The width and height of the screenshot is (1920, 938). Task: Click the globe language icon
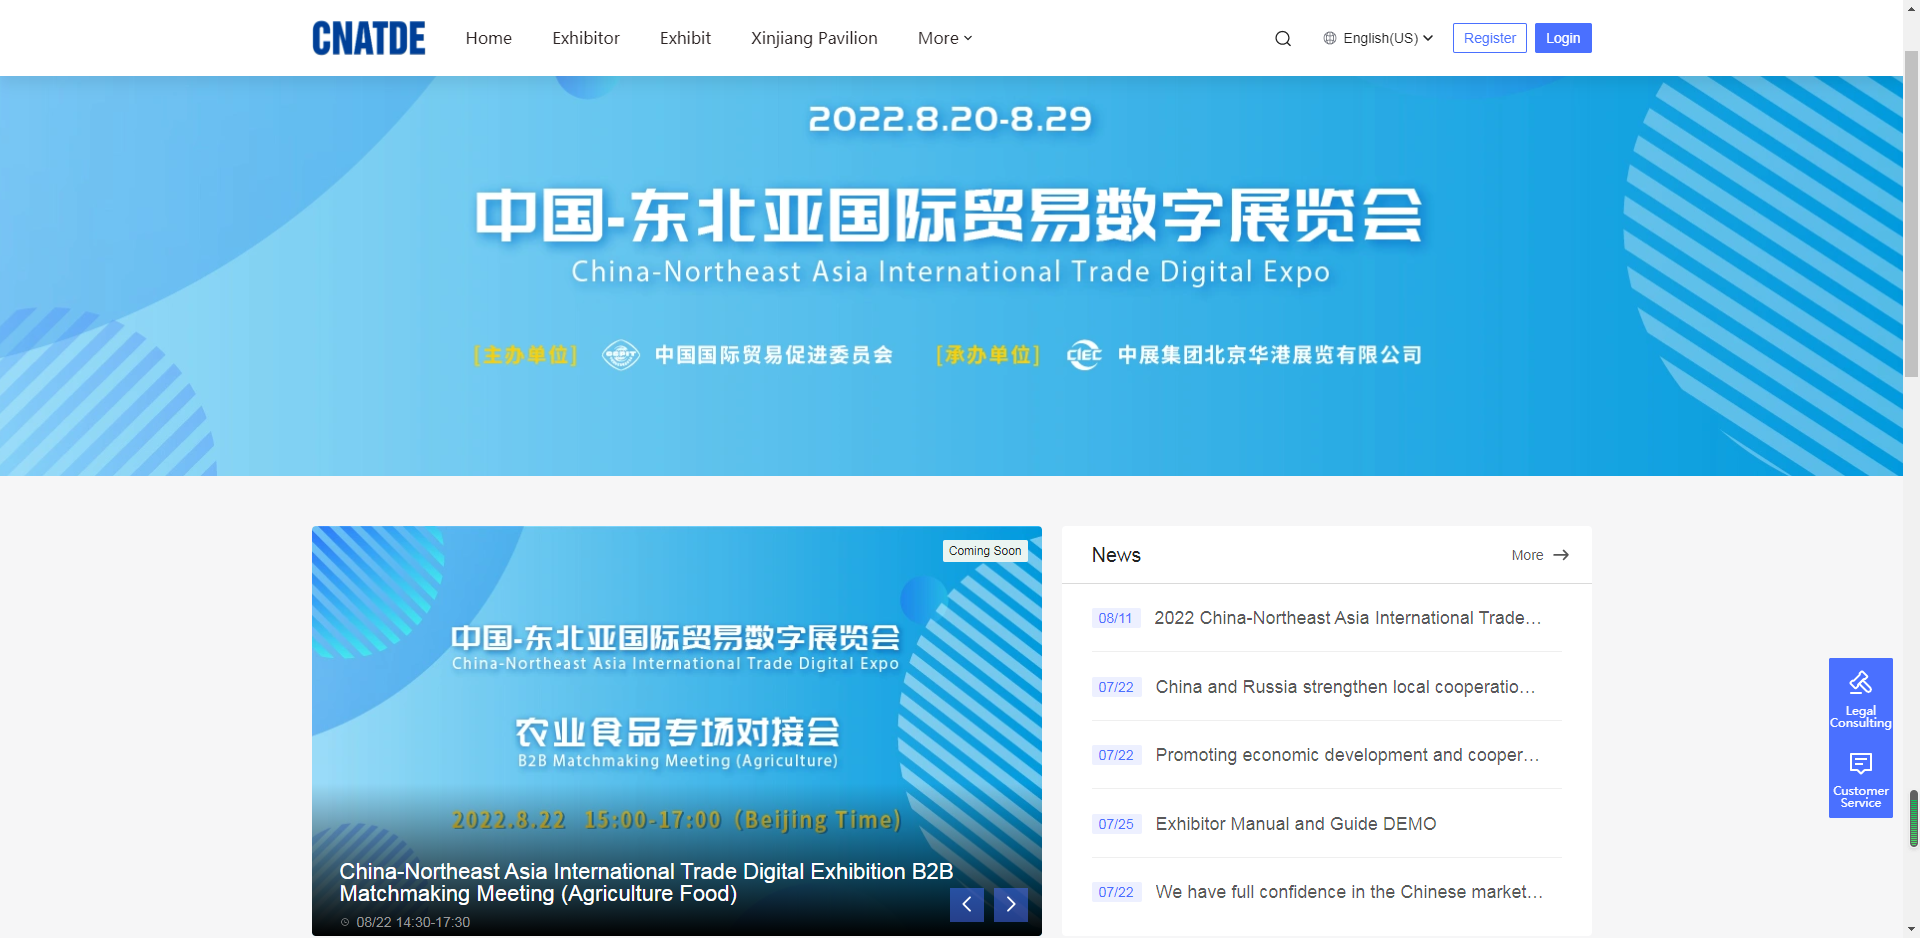[1330, 38]
